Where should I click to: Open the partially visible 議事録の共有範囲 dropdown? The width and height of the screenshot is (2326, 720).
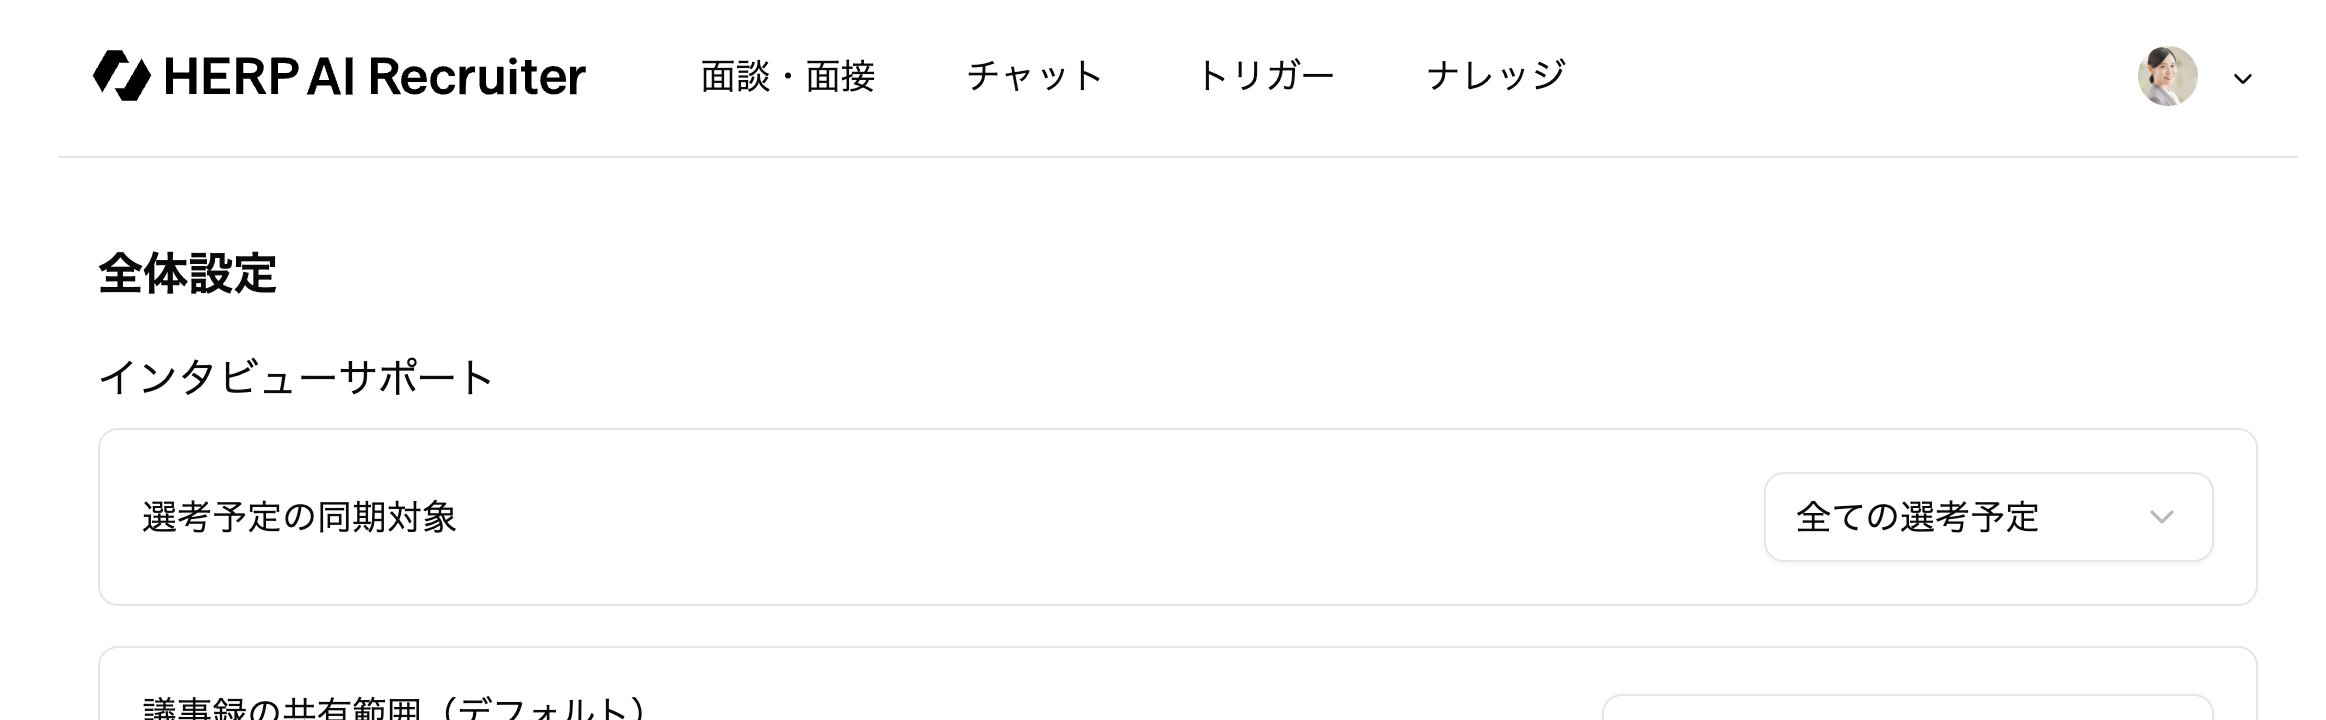point(1906,708)
